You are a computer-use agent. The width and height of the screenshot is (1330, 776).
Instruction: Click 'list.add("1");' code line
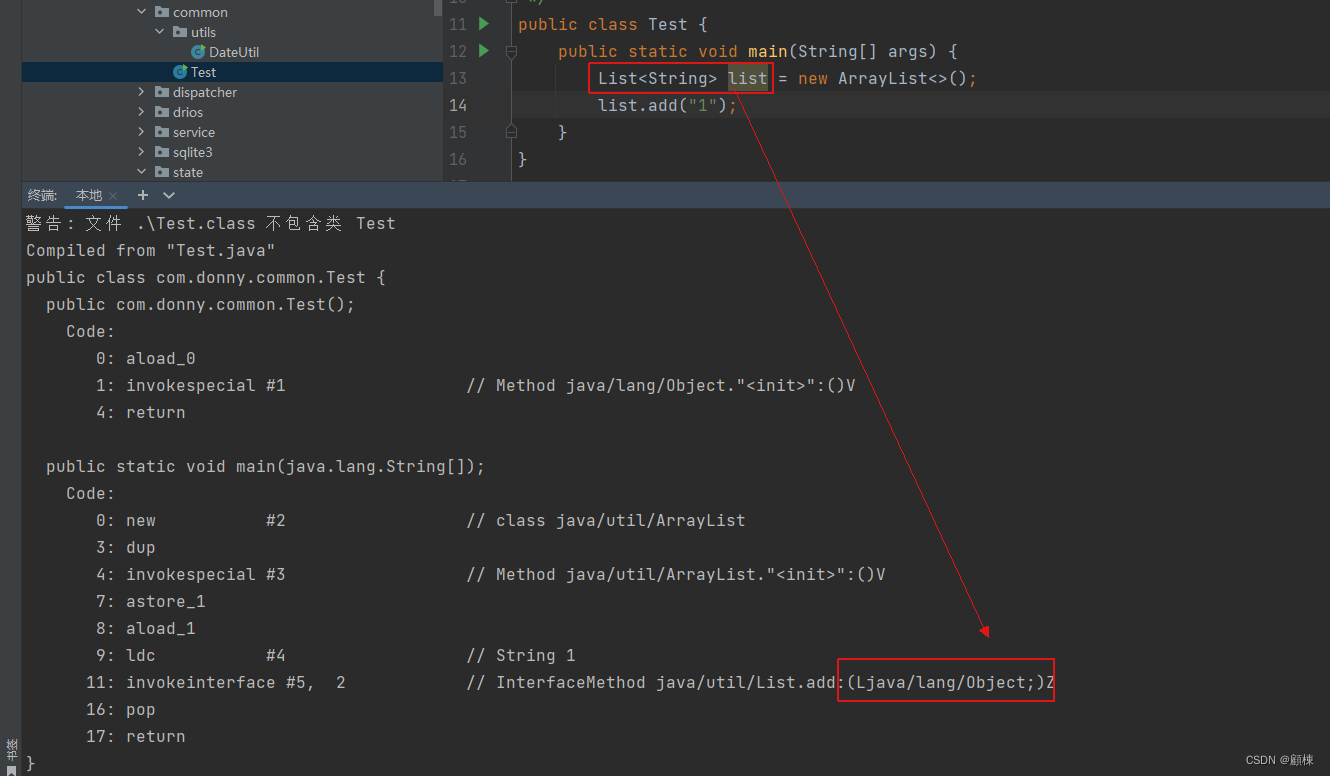pos(667,105)
